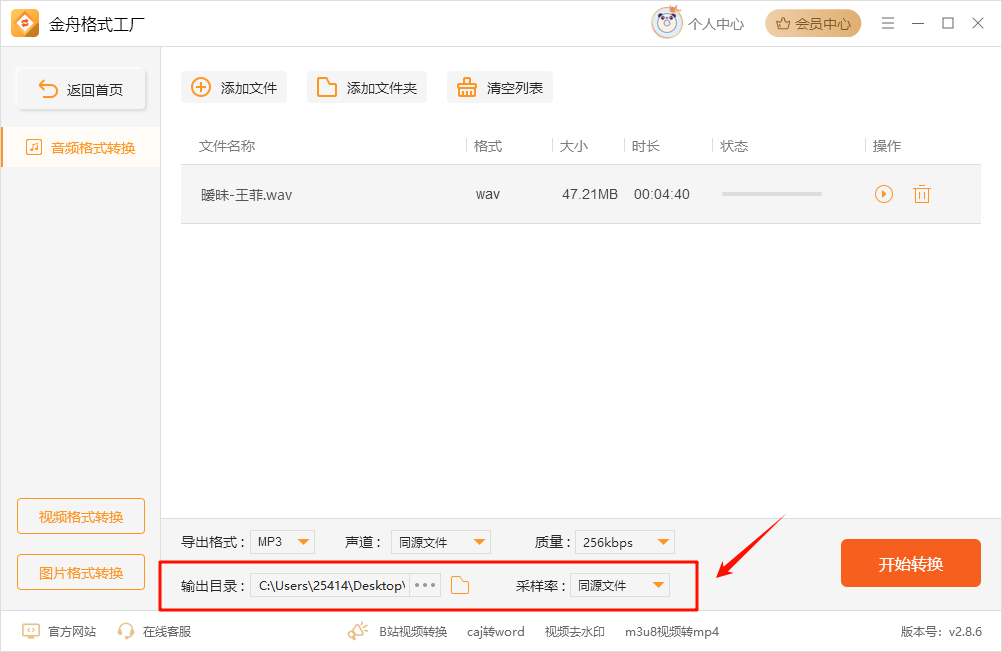Open 导出格式 MP3 dropdown
Viewport: 1002px width, 652px height.
(x=282, y=542)
